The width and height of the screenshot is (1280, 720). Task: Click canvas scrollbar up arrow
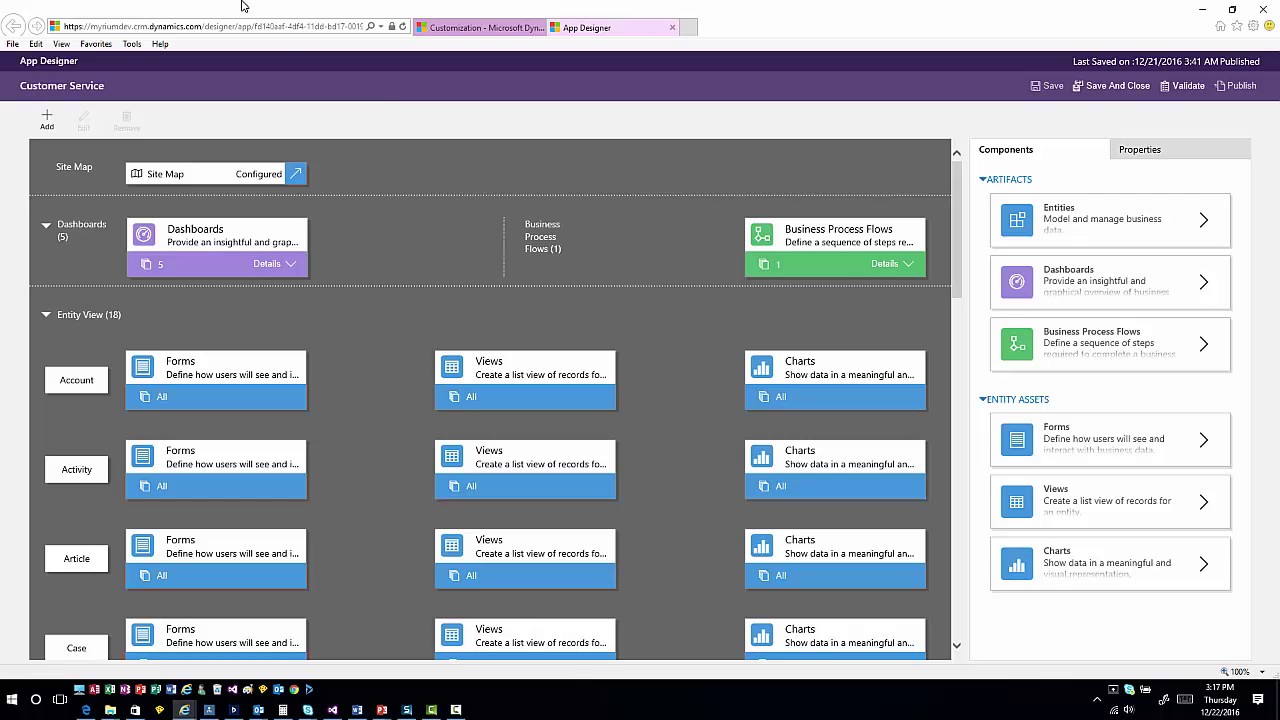click(x=957, y=153)
